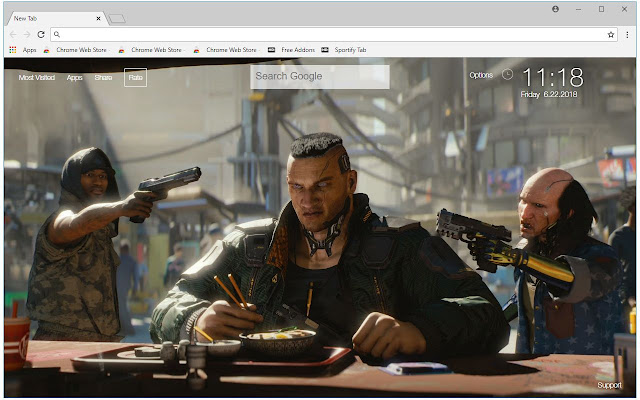Viewport: 640px width, 400px height.
Task: Click the clock icon next to Options
Action: pyautogui.click(x=507, y=74)
